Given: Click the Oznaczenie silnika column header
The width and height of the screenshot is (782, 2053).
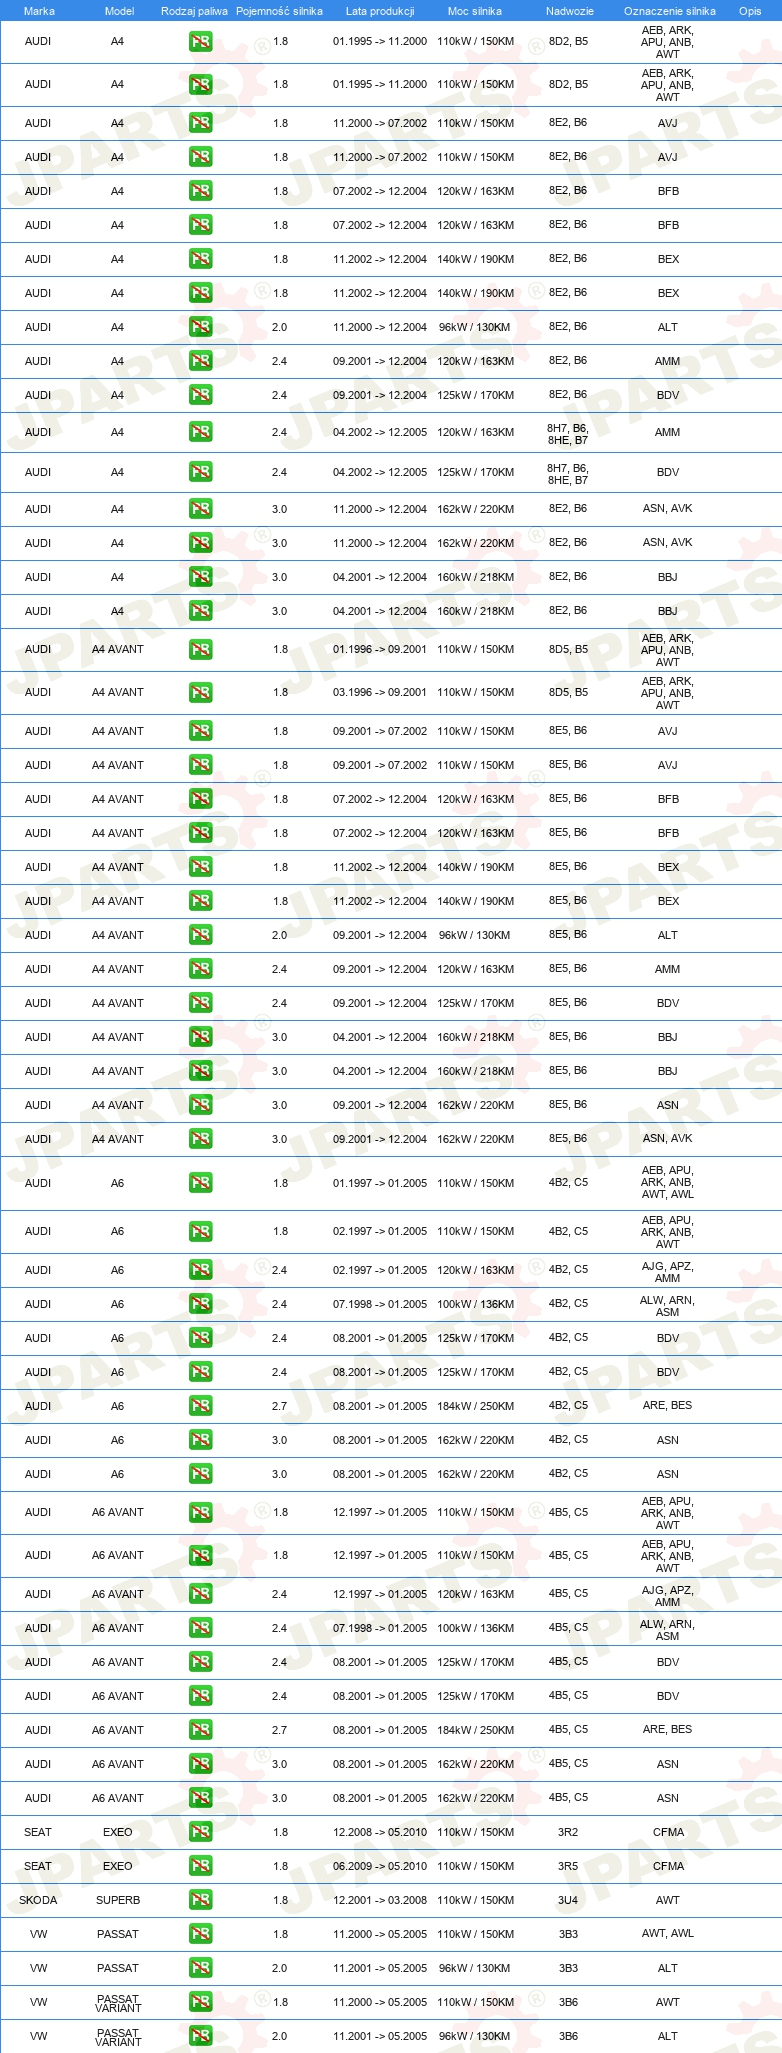Looking at the screenshot, I should point(669,11).
